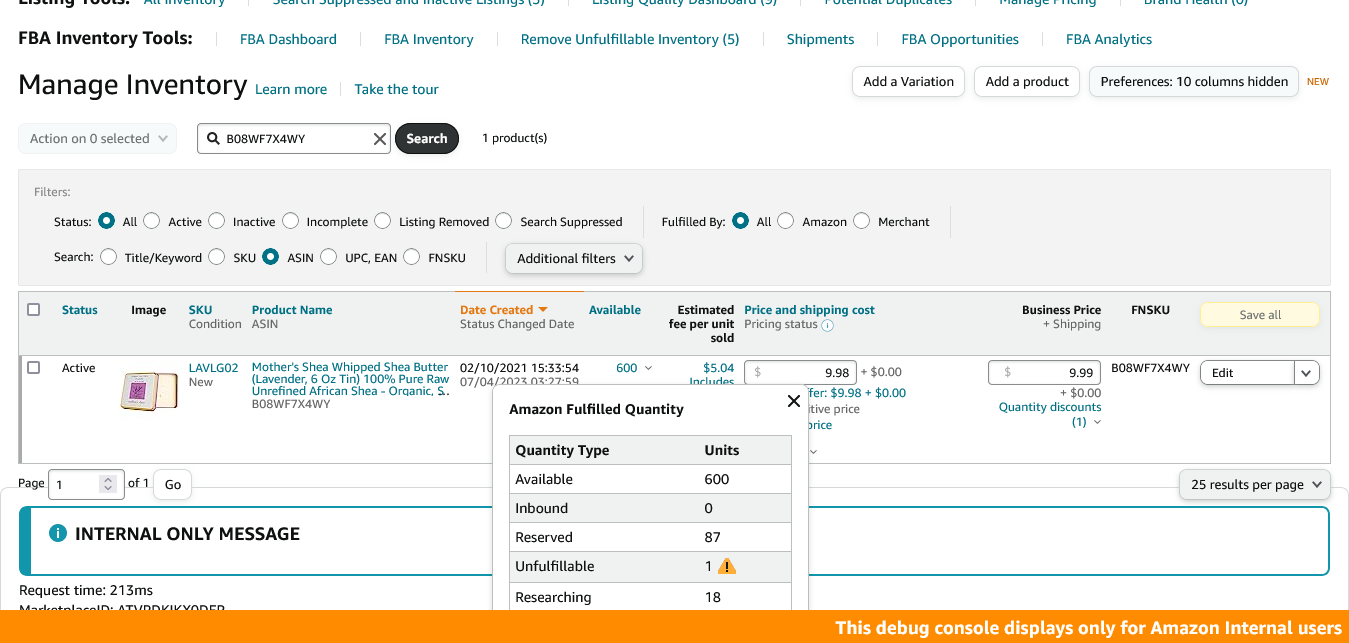
Task: Tick the select-all checkbox in table header
Action: click(34, 310)
